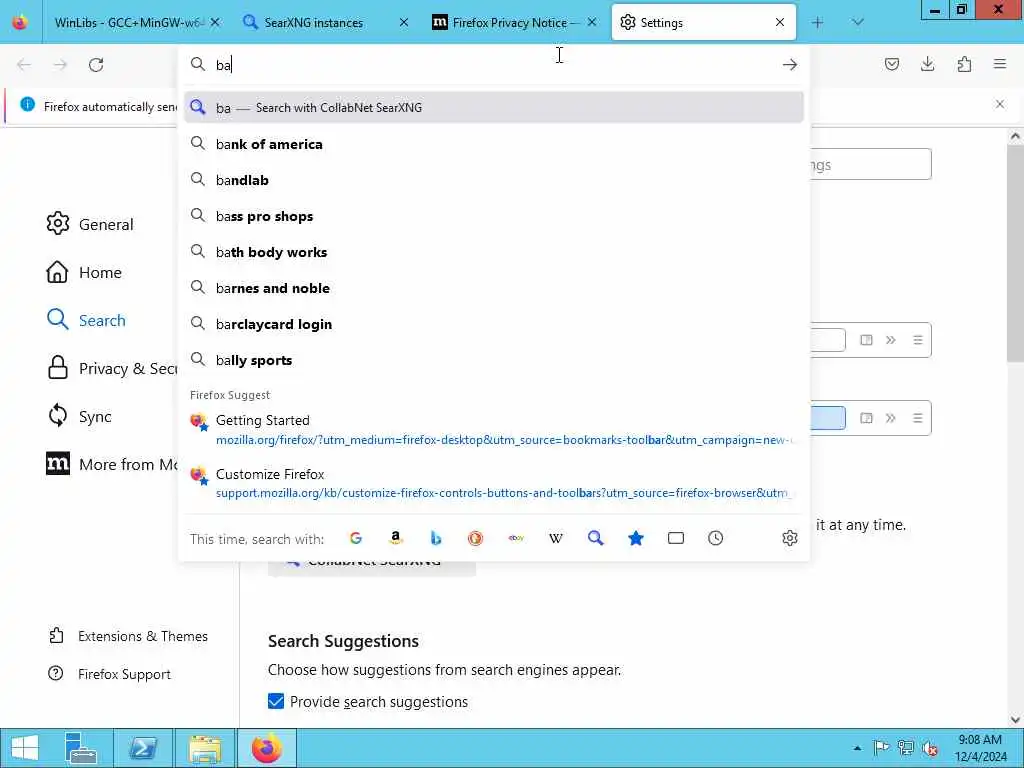
Task: Open Sync settings category
Action: [80, 416]
